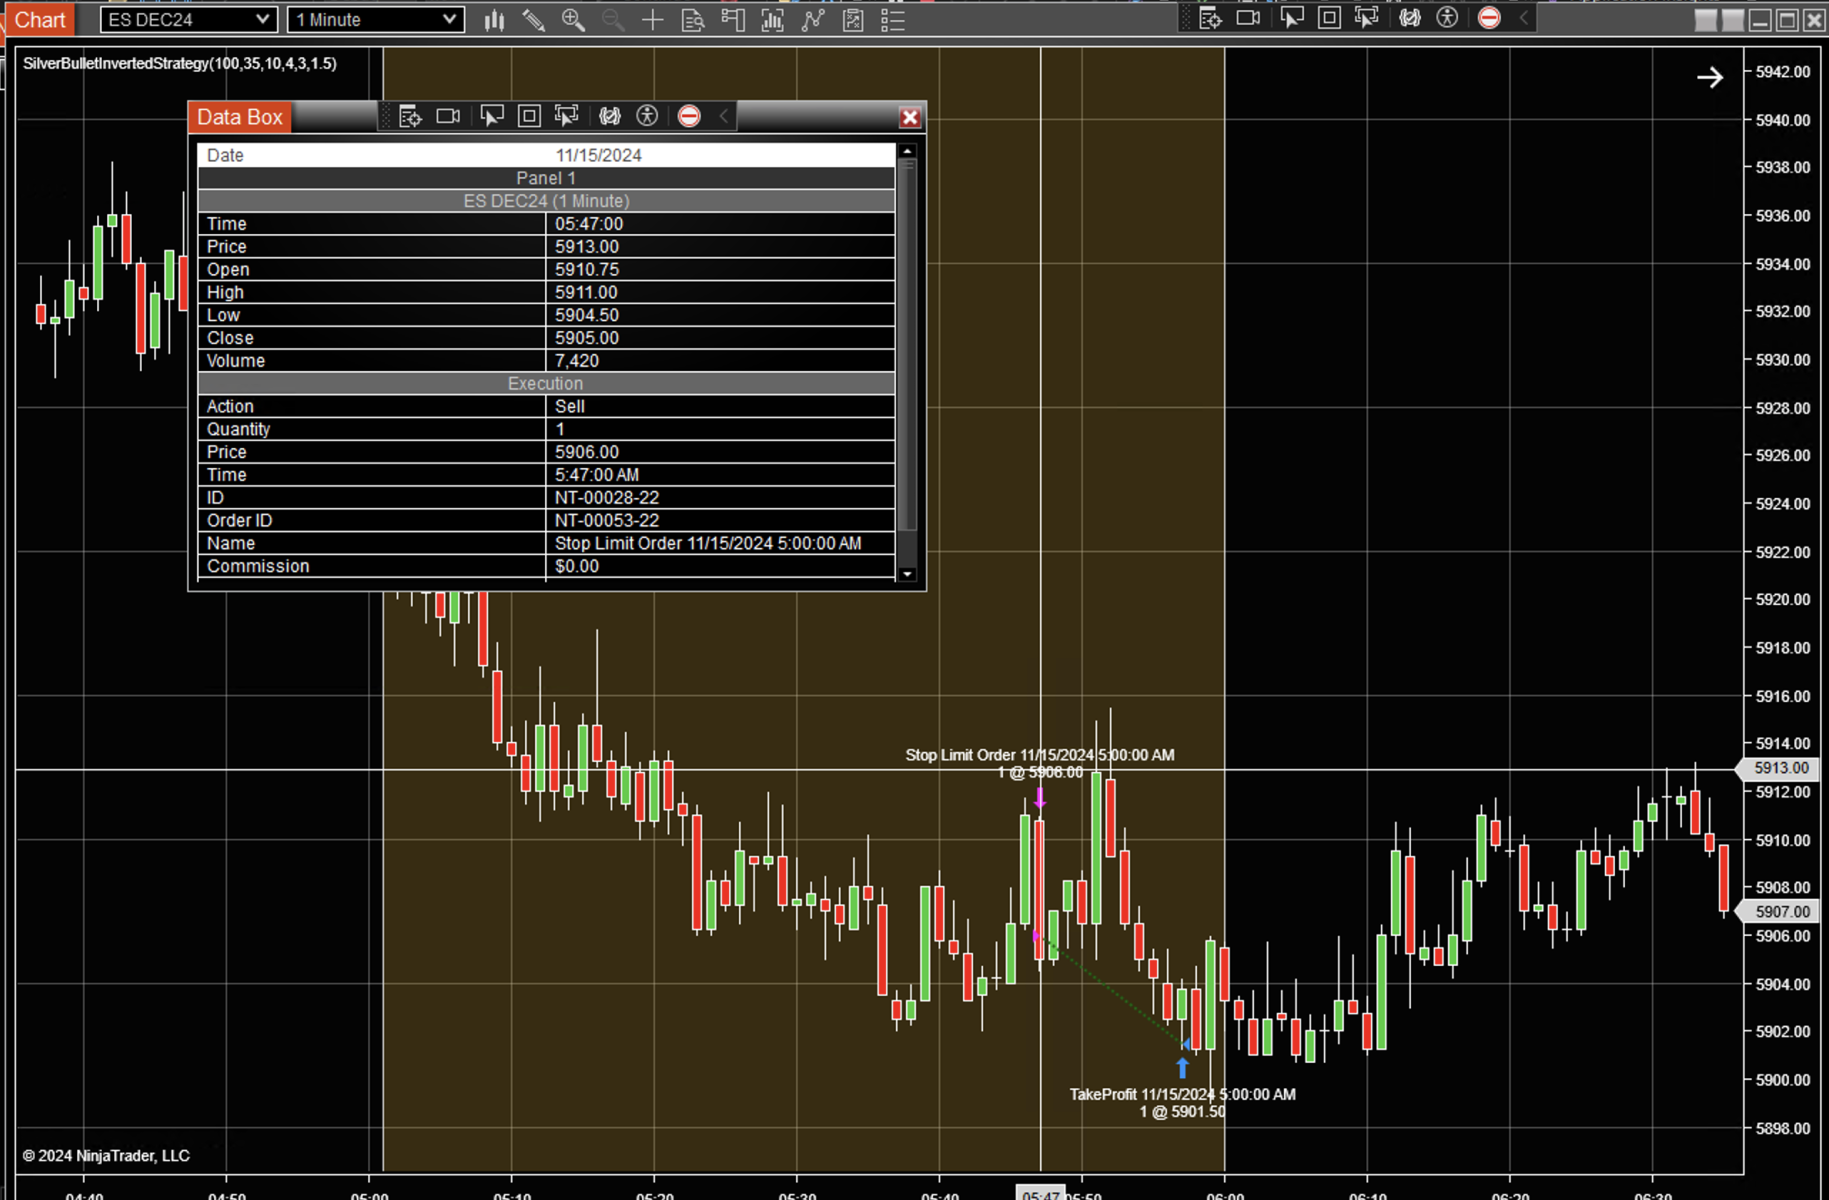Viewport: 1829px width, 1200px height.
Task: Click the Data Box scrollbar down arrow
Action: pyautogui.click(x=907, y=574)
